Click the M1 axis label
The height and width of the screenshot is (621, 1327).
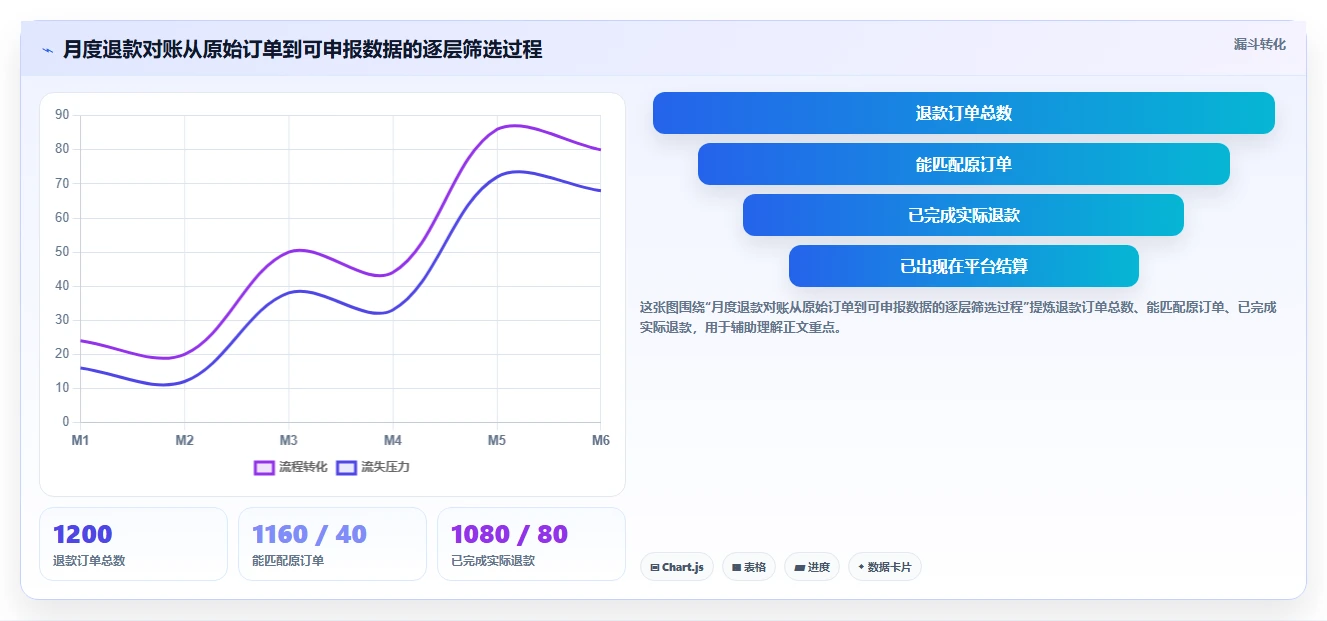tap(80, 440)
